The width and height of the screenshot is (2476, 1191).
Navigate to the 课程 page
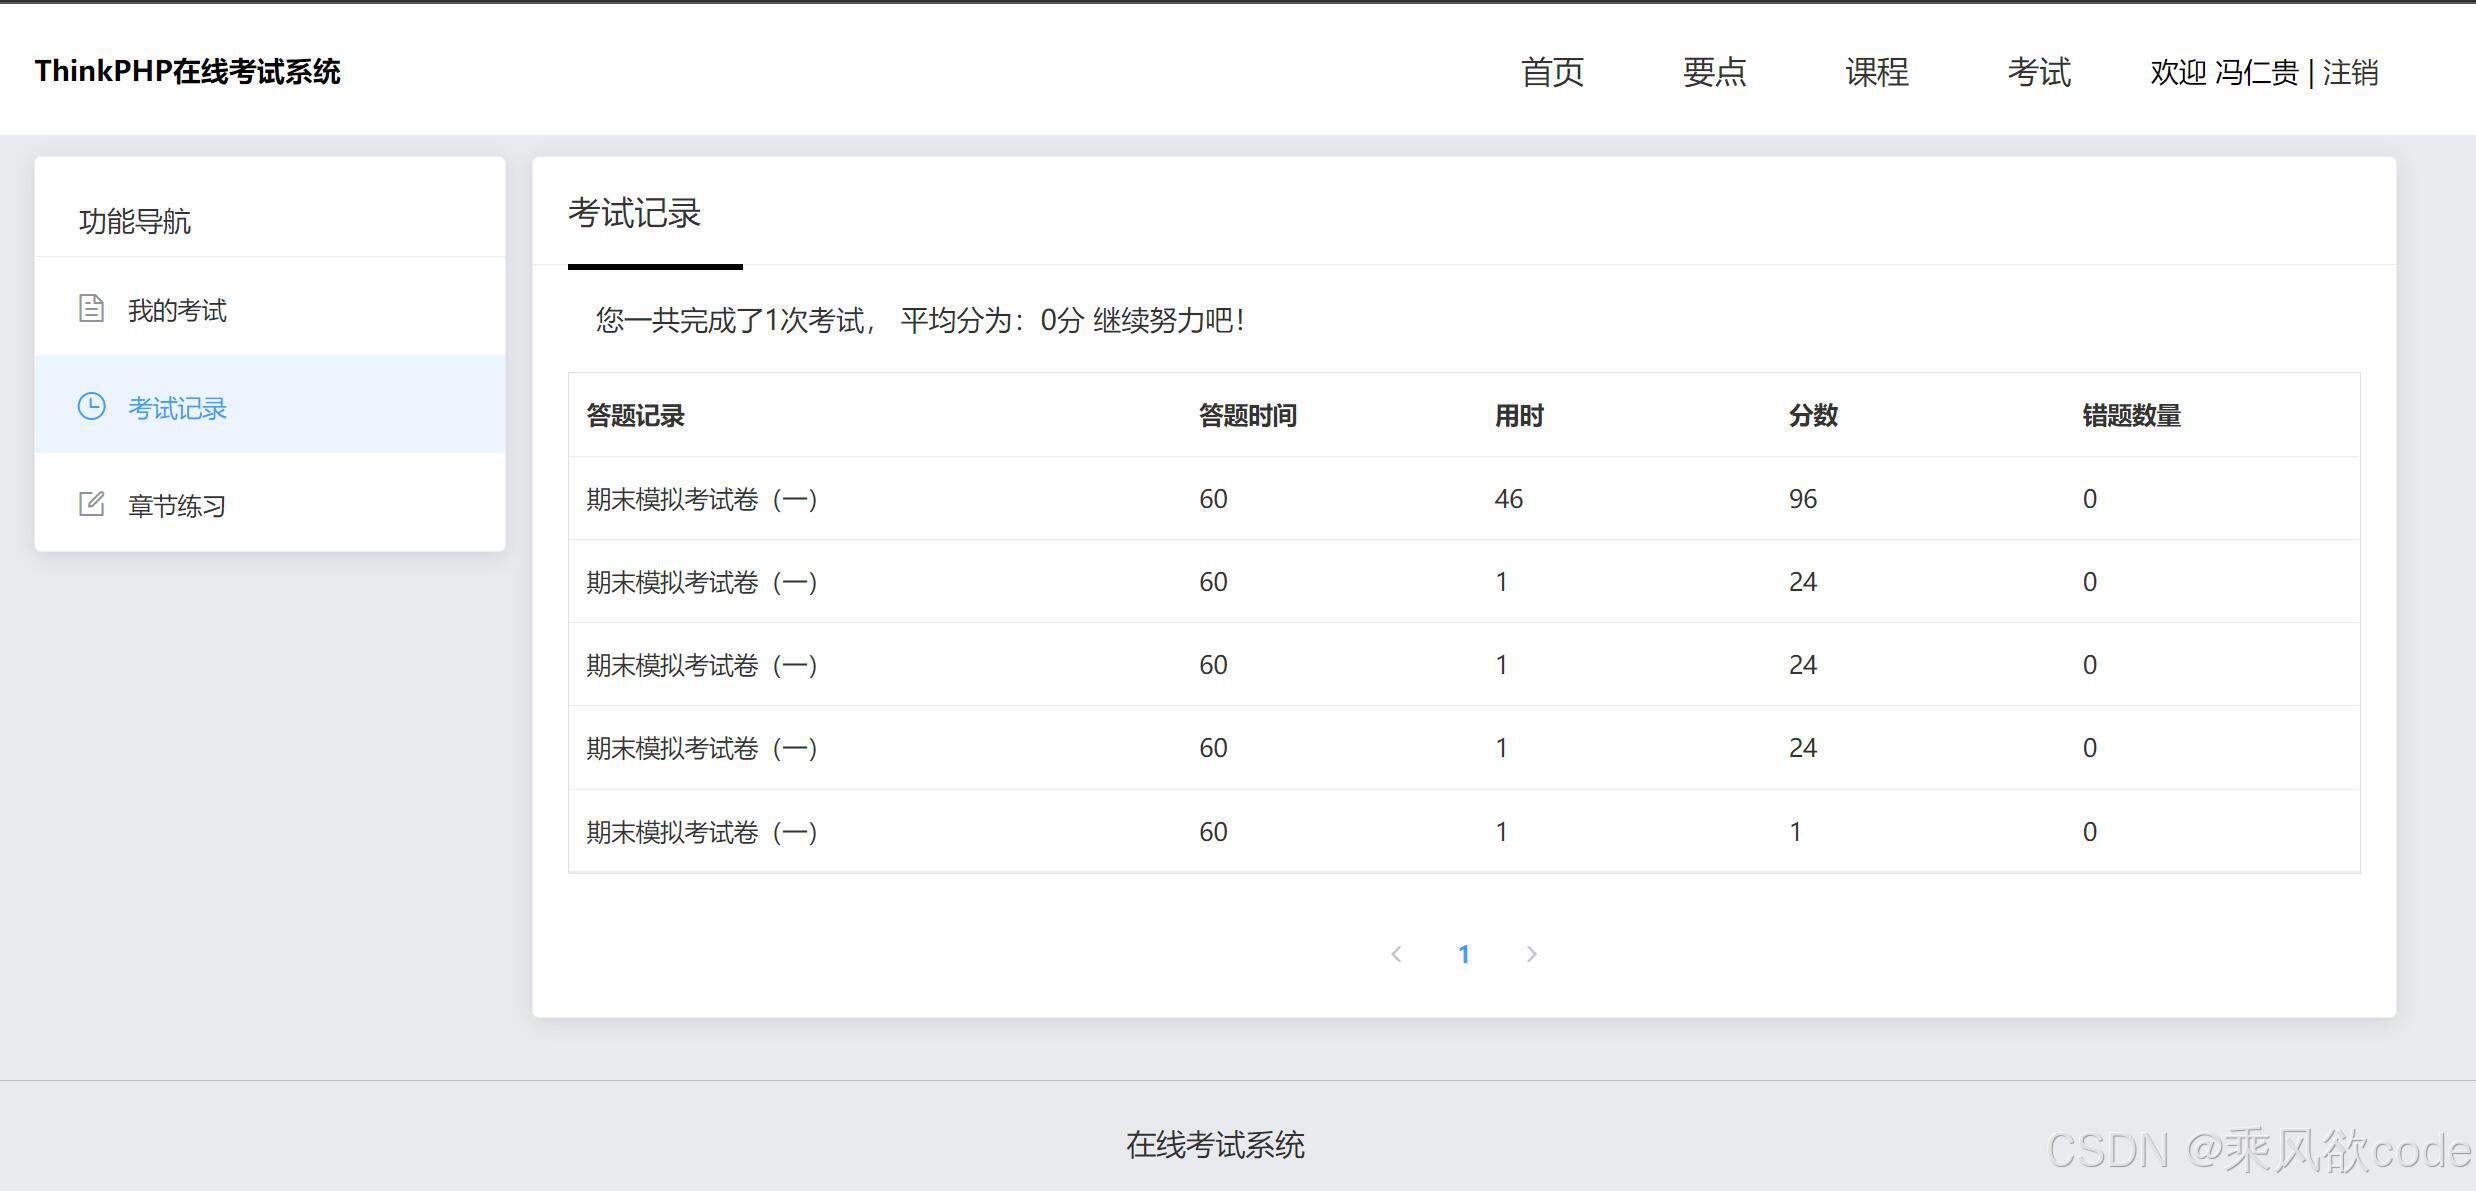pos(1875,72)
